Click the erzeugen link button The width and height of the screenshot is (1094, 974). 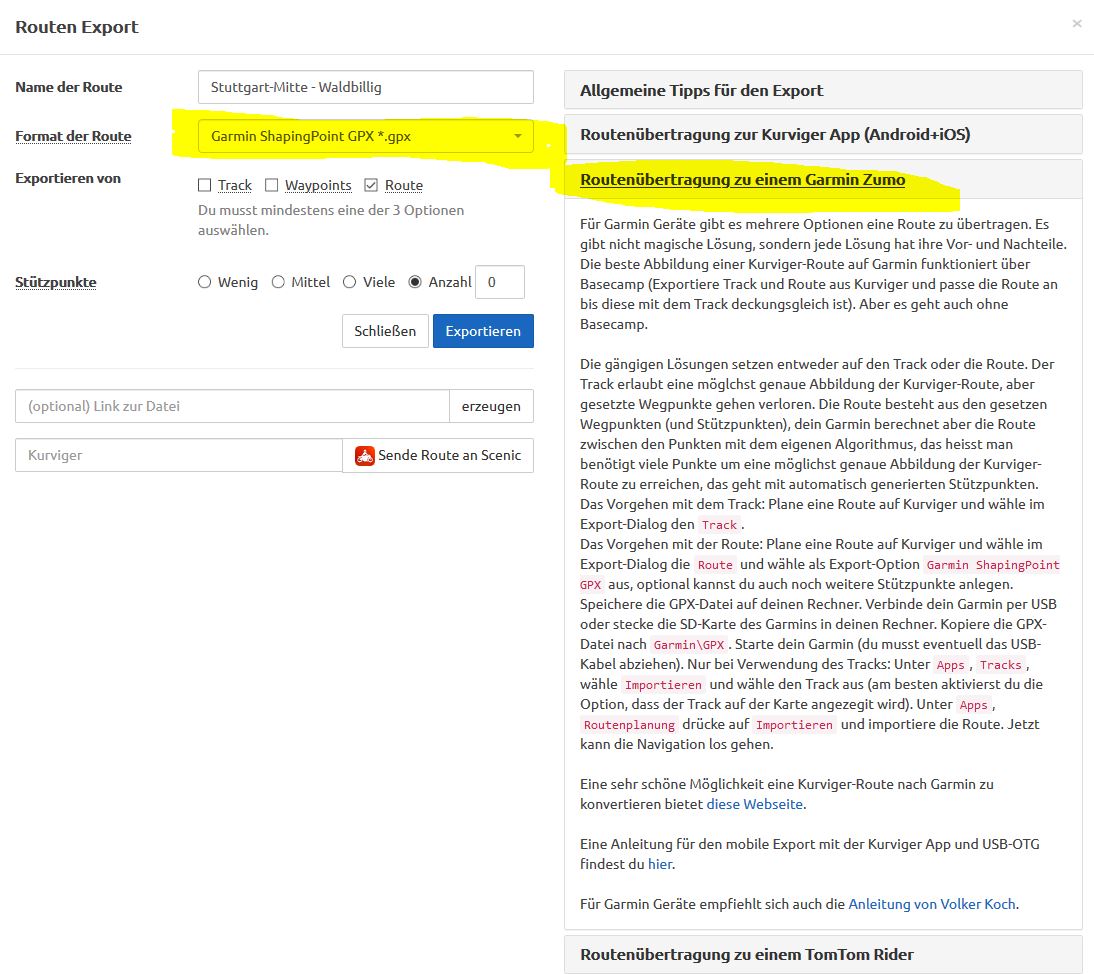pyautogui.click(x=491, y=406)
